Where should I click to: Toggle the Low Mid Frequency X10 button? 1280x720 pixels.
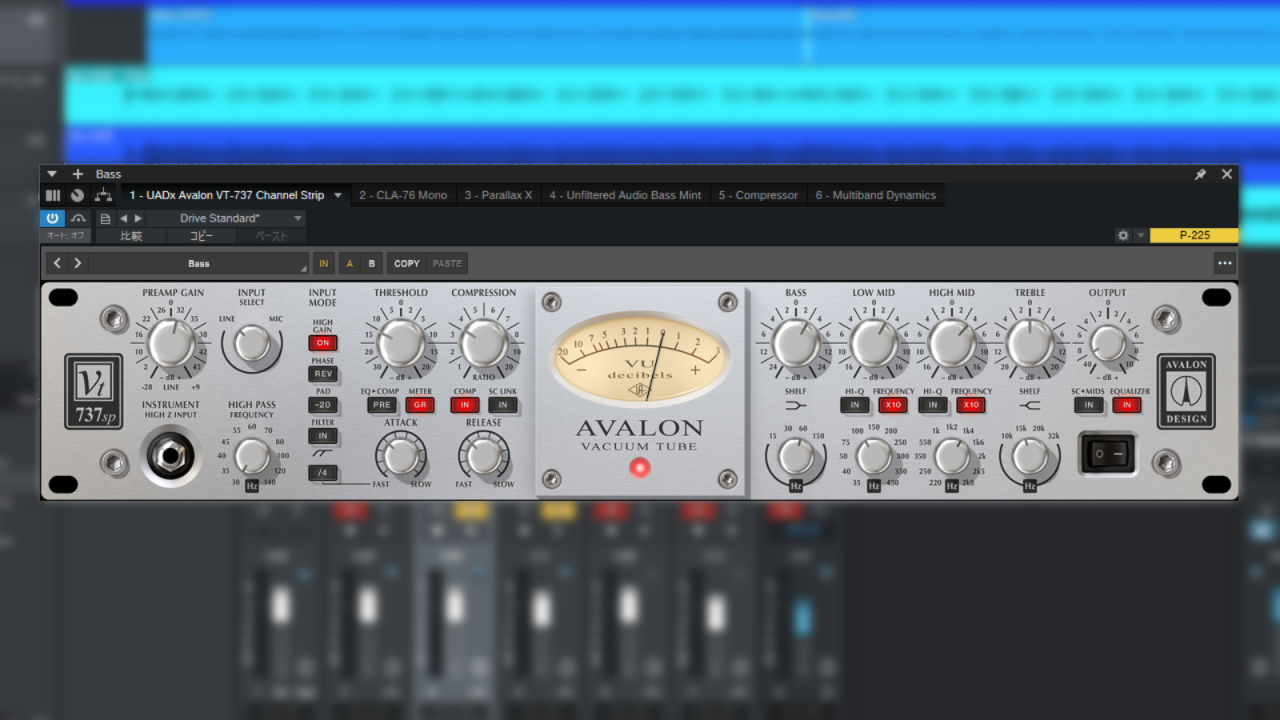point(892,405)
